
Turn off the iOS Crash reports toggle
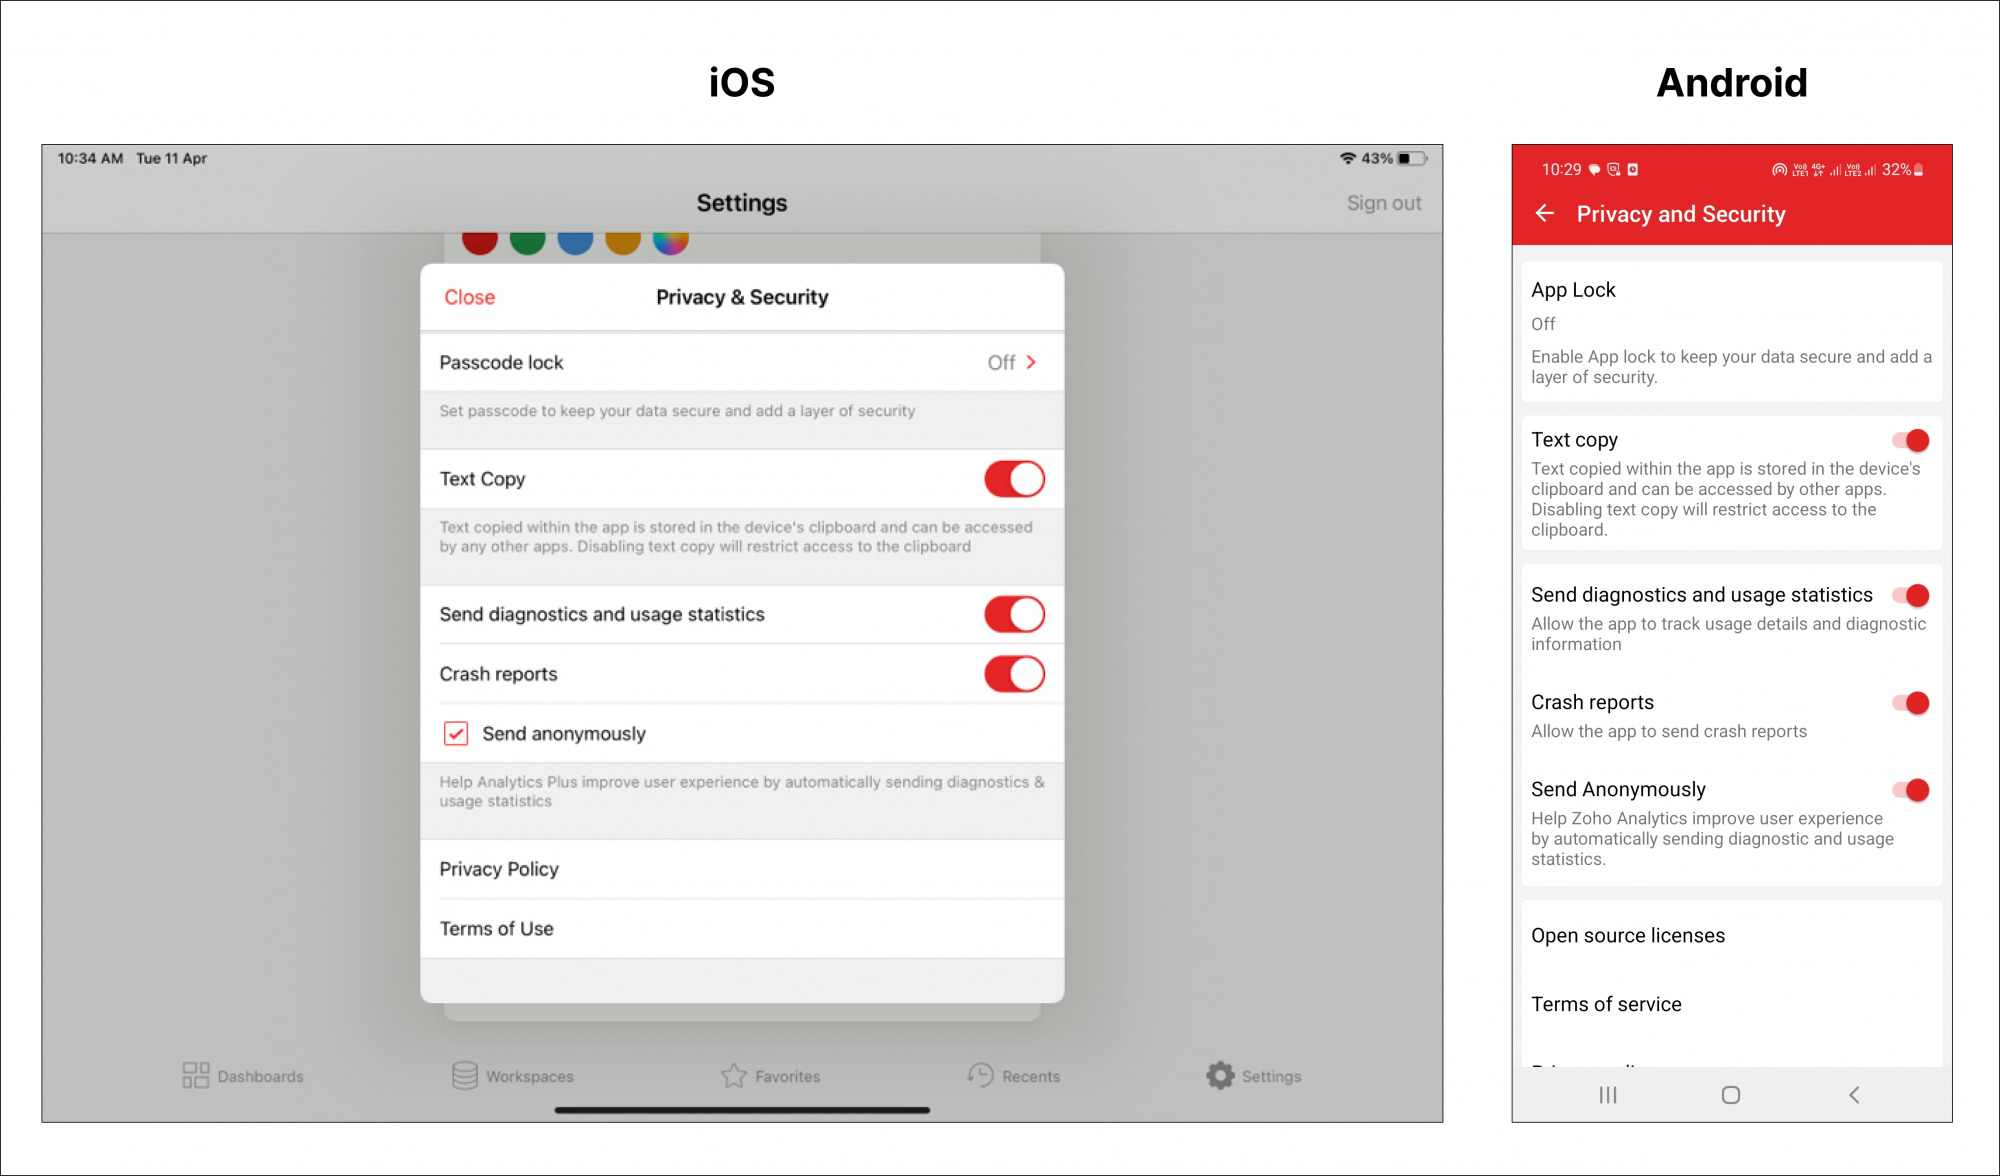pos(1014,674)
